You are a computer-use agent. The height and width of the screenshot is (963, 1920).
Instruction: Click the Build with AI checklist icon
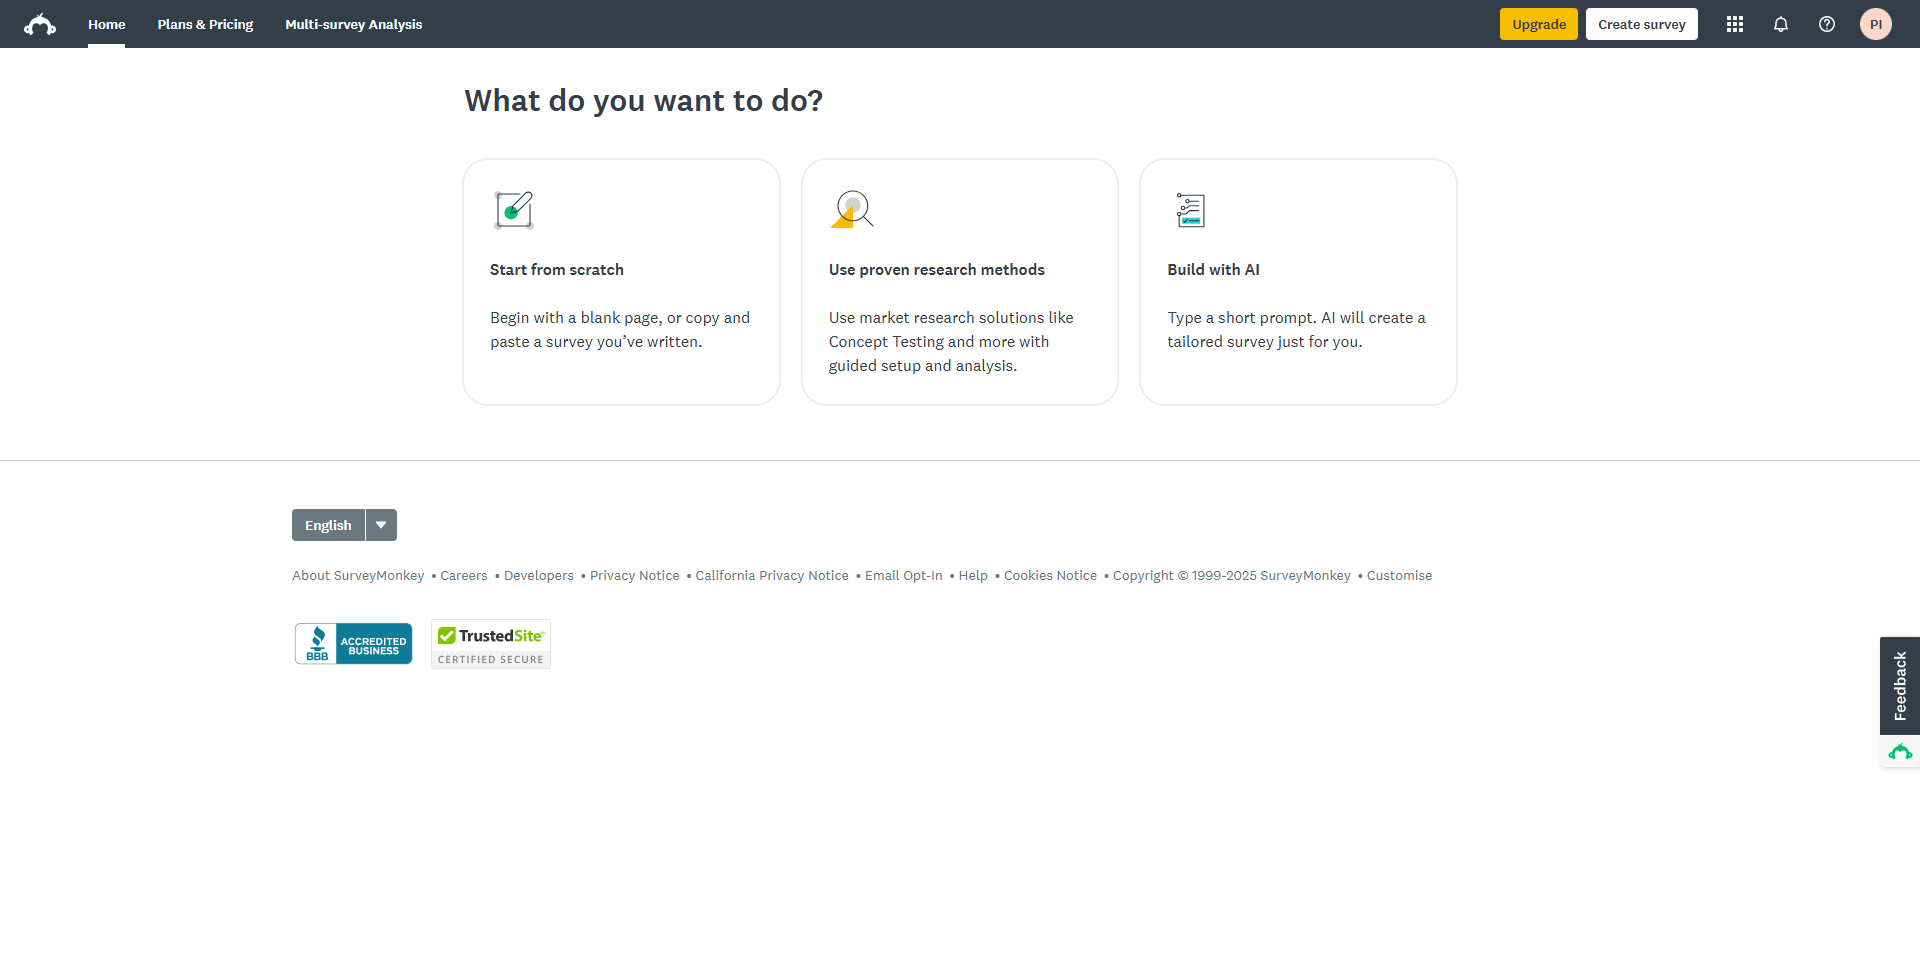pyautogui.click(x=1190, y=210)
